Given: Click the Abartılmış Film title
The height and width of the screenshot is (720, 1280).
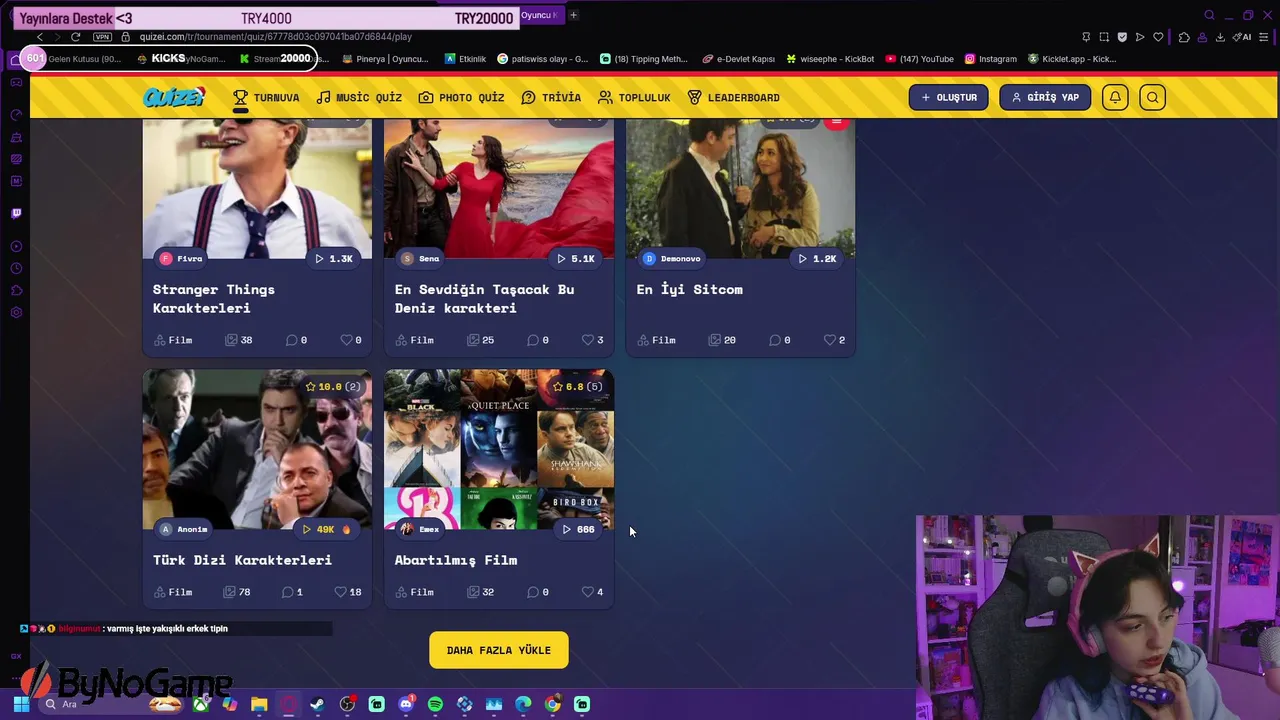Looking at the screenshot, I should tap(456, 560).
